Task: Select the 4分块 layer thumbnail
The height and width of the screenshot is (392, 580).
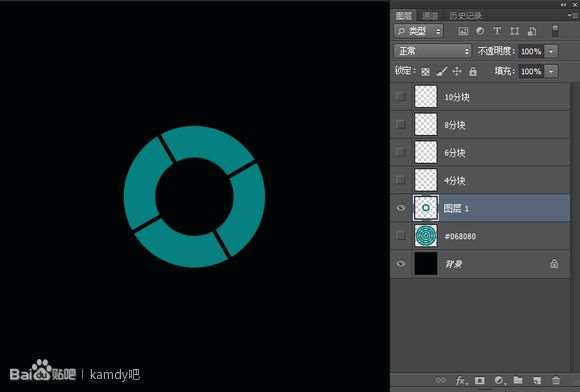Action: pyautogui.click(x=426, y=180)
